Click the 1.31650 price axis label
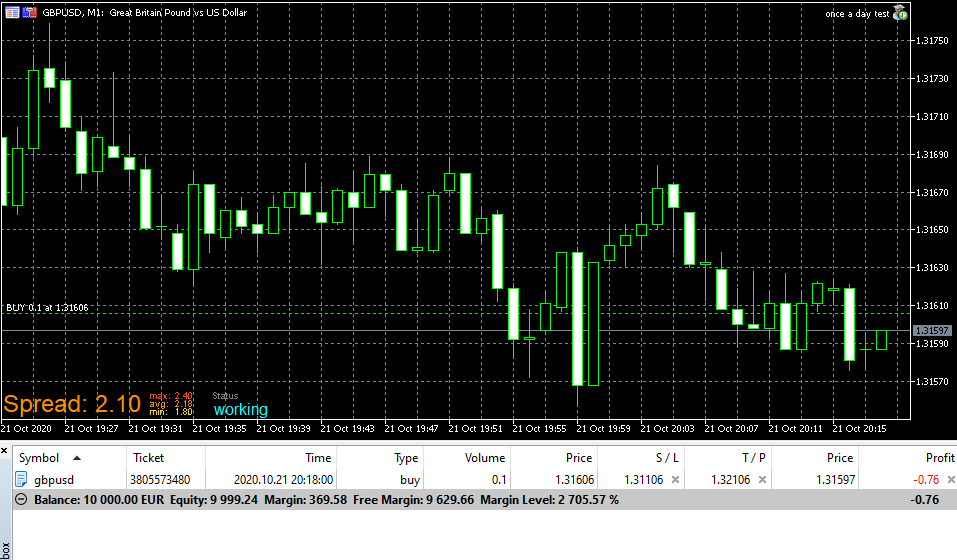 932,229
